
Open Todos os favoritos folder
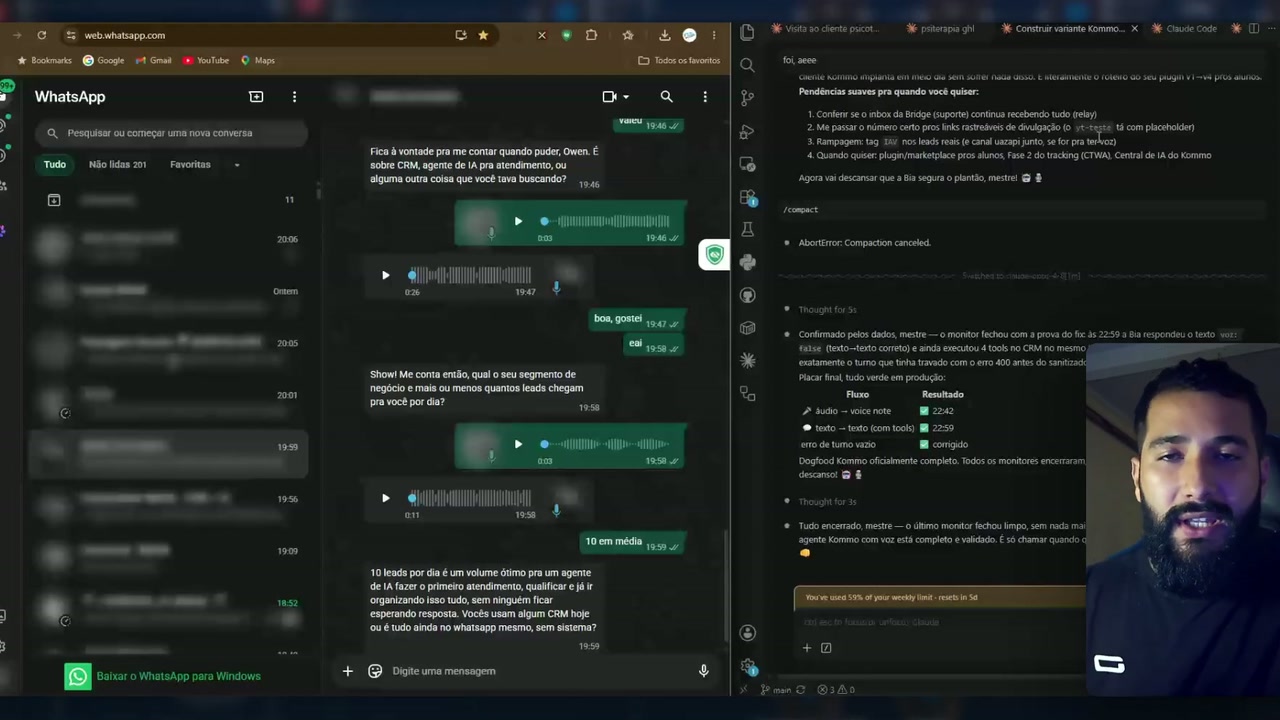point(679,60)
